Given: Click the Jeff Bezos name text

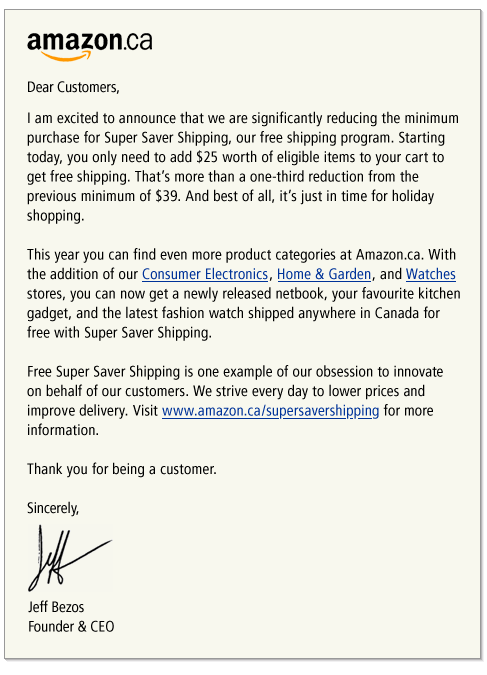Looking at the screenshot, I should [x=56, y=607].
